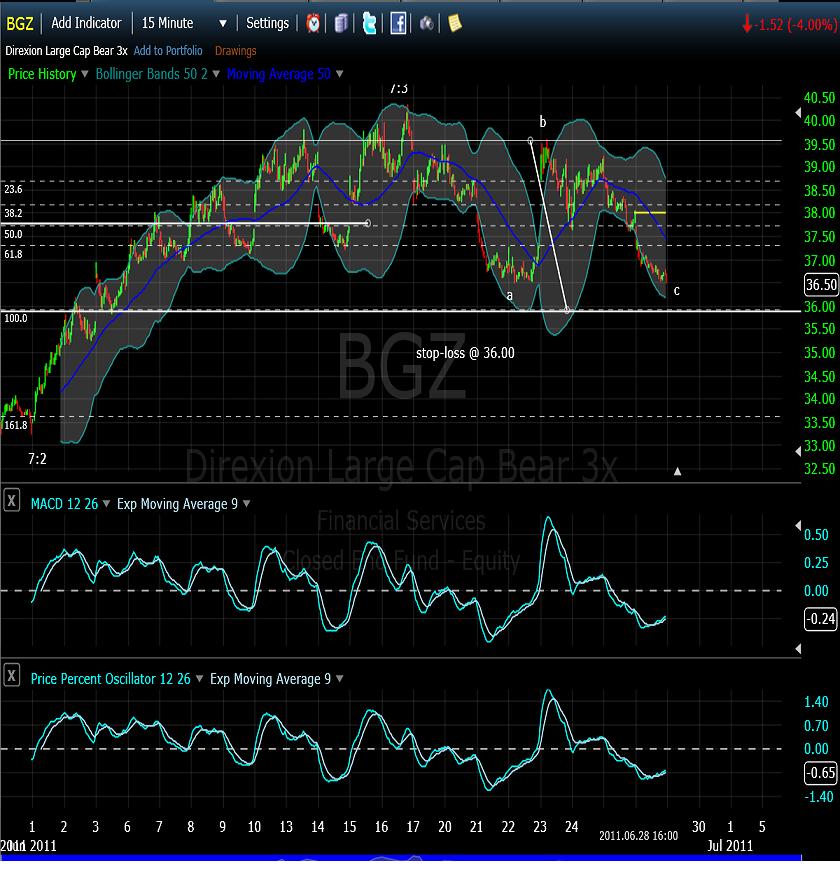
Task: Share the chart via the Facebook icon
Action: pos(398,23)
